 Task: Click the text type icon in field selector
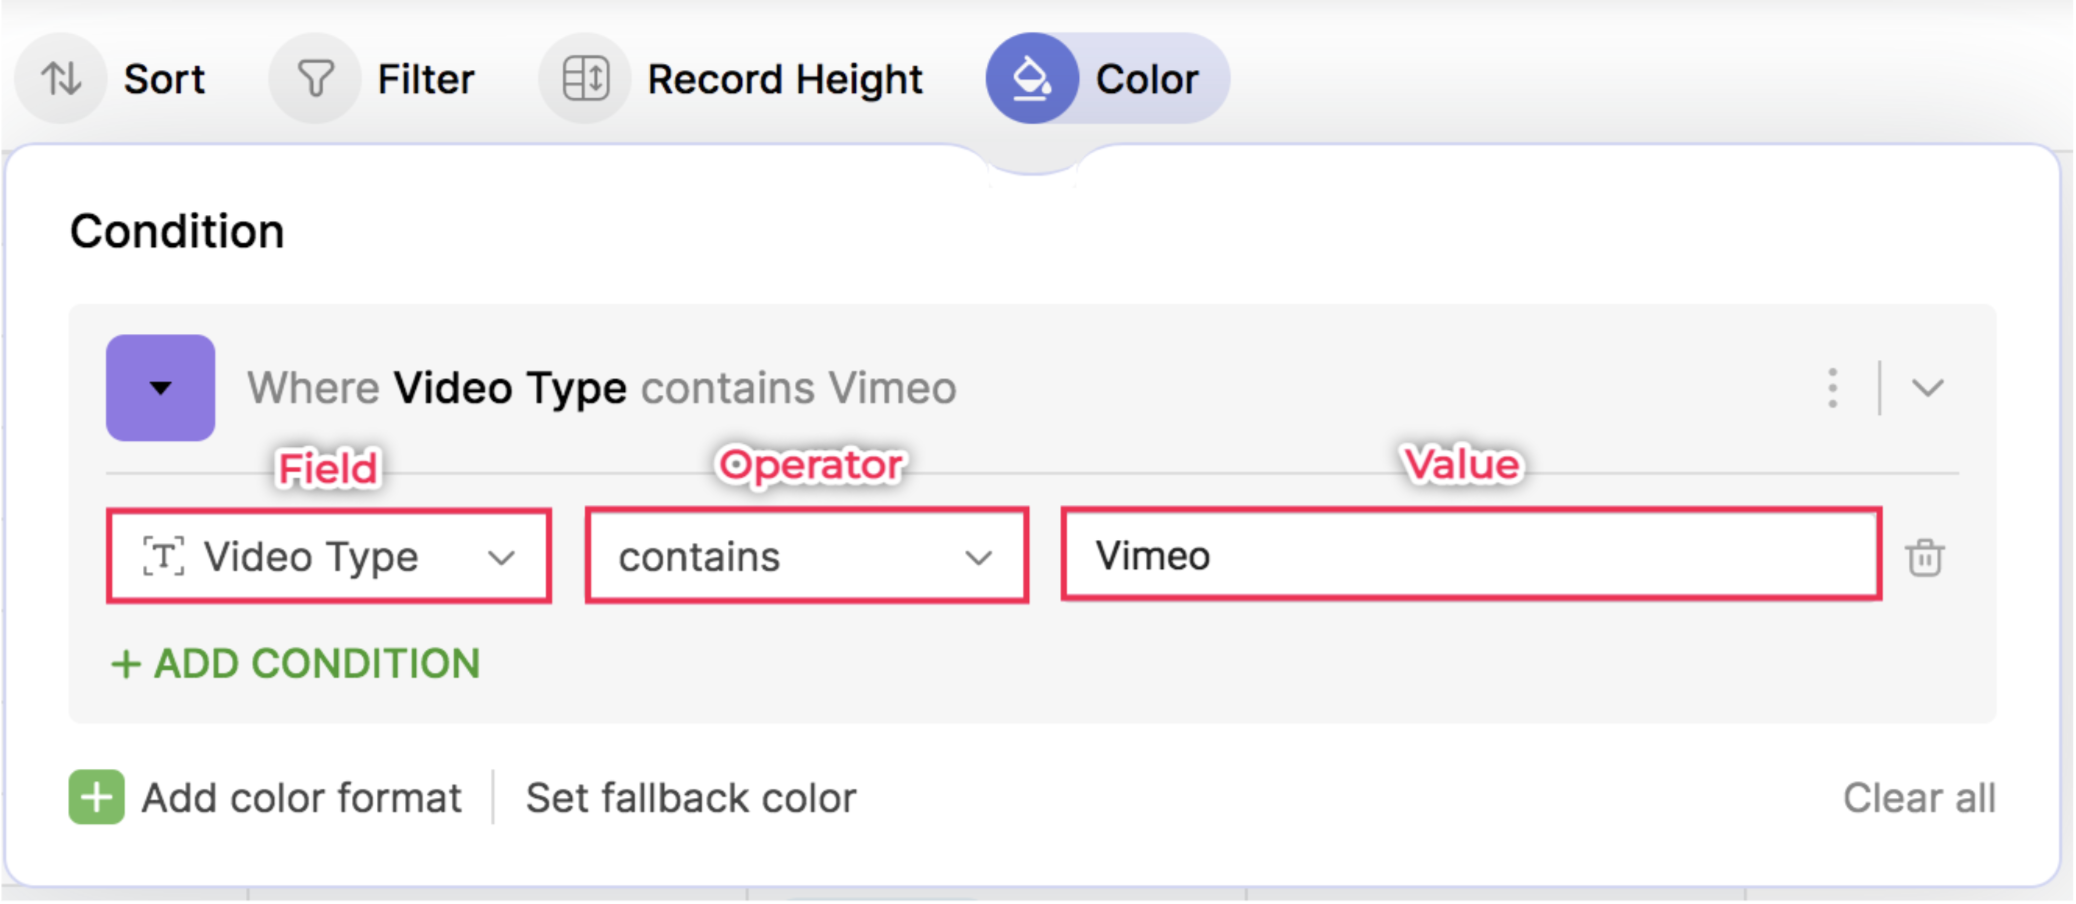click(x=163, y=556)
